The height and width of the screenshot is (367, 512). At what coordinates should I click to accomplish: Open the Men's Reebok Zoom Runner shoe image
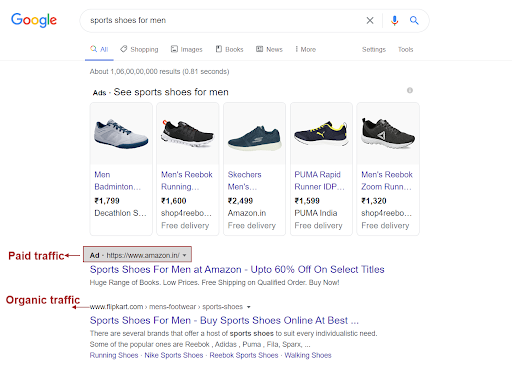click(x=388, y=134)
